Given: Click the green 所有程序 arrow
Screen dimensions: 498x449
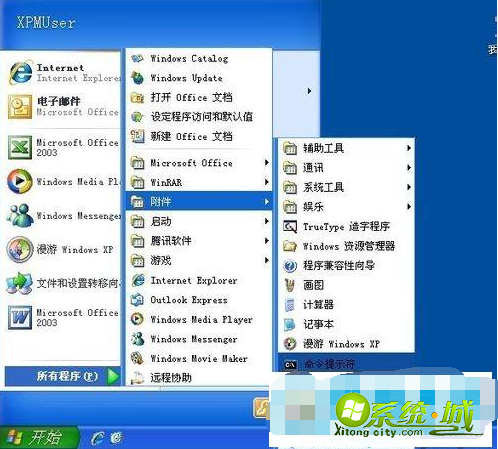Looking at the screenshot, I should (113, 376).
